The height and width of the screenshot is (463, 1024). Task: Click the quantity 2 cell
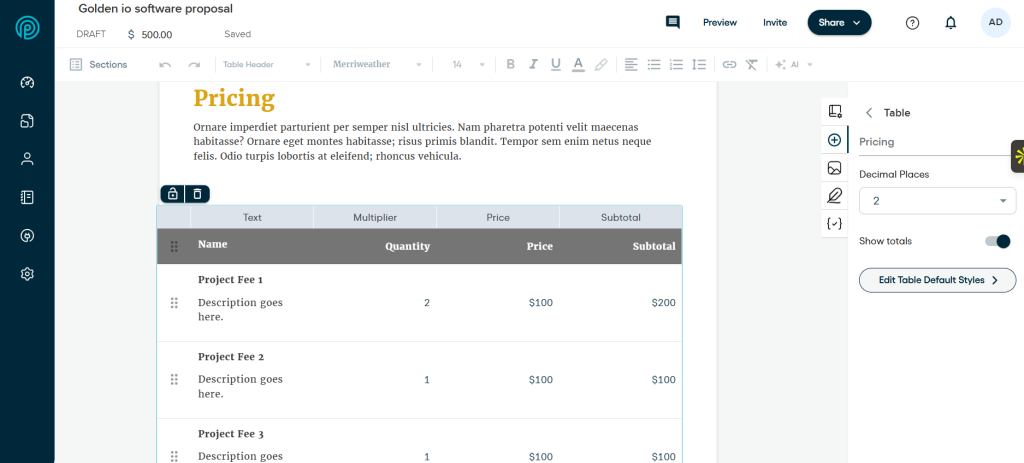(x=426, y=302)
